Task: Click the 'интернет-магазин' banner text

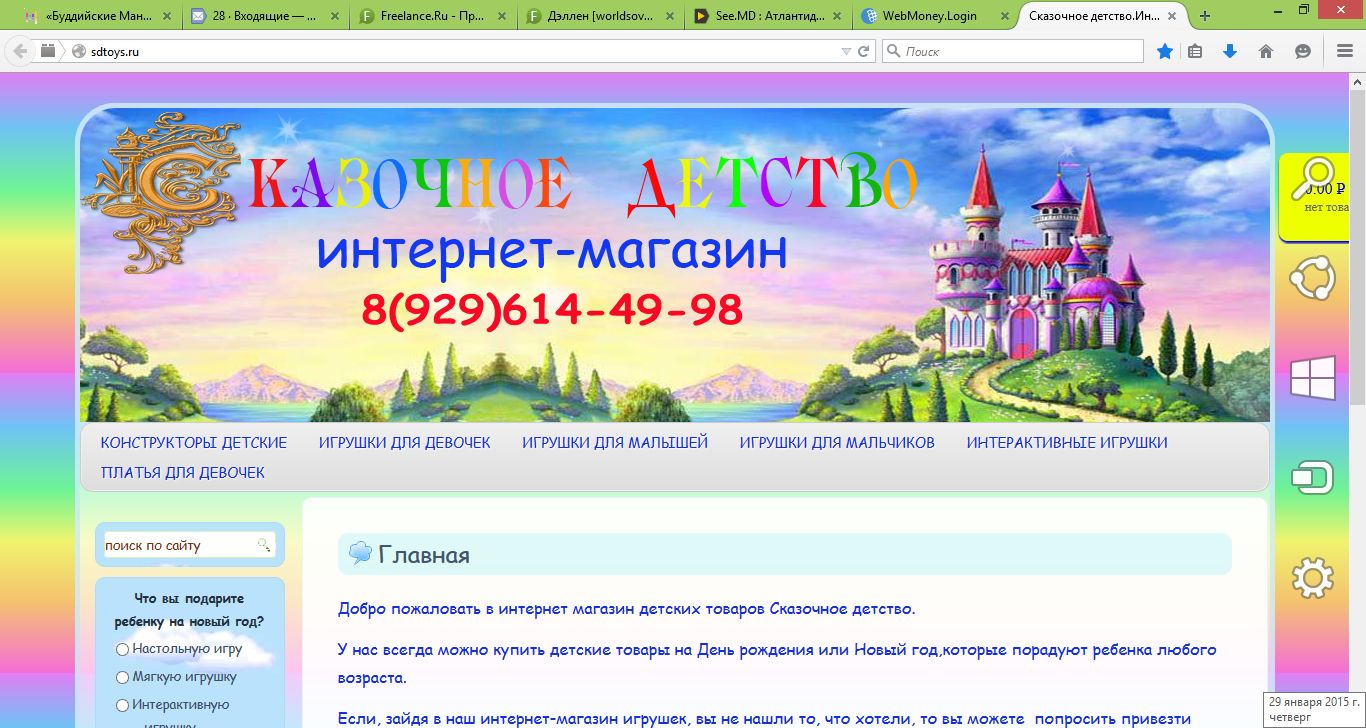Action: click(552, 252)
